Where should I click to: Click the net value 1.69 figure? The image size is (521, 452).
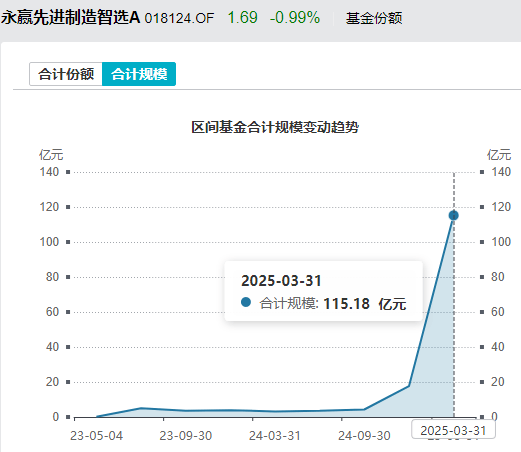point(242,18)
